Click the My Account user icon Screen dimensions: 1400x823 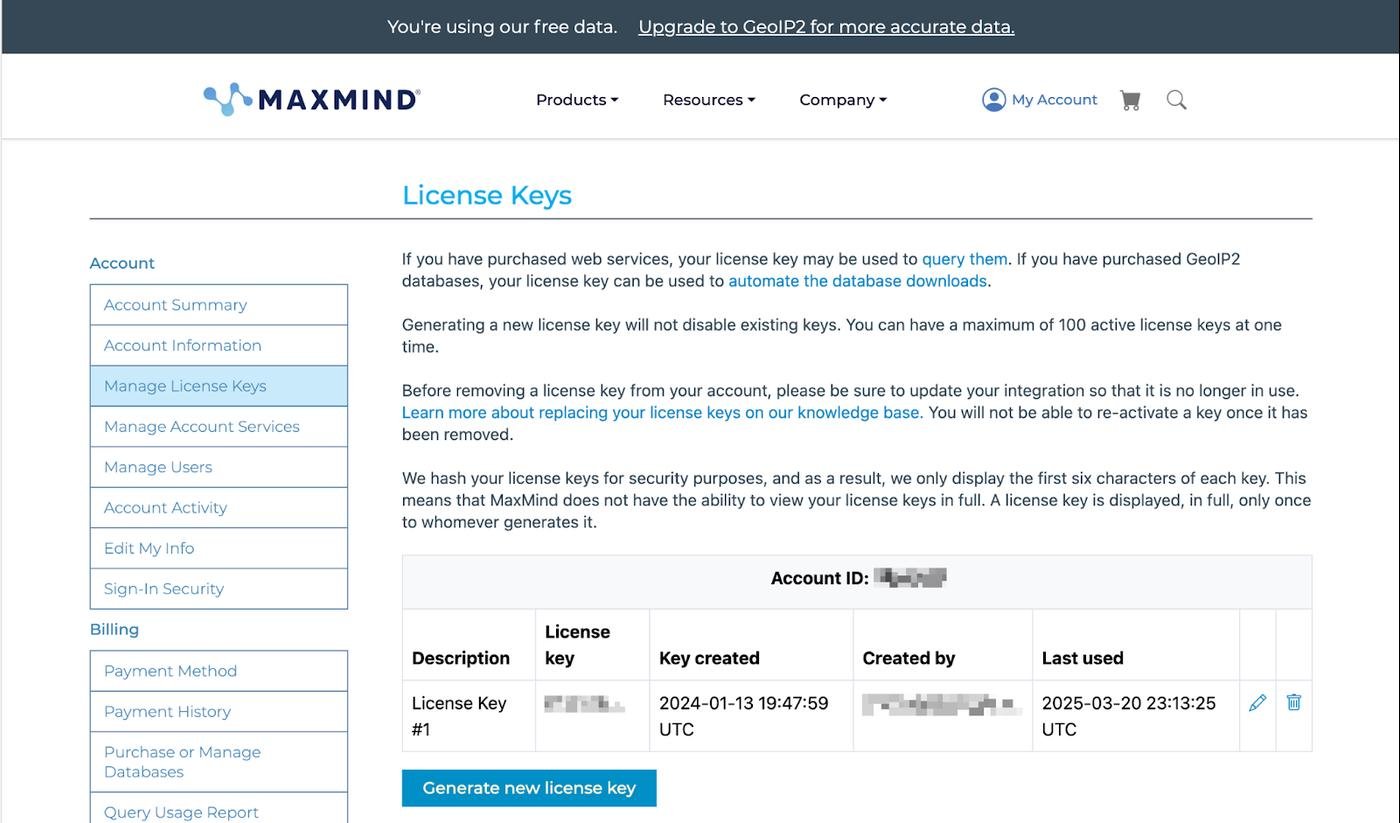(x=994, y=100)
